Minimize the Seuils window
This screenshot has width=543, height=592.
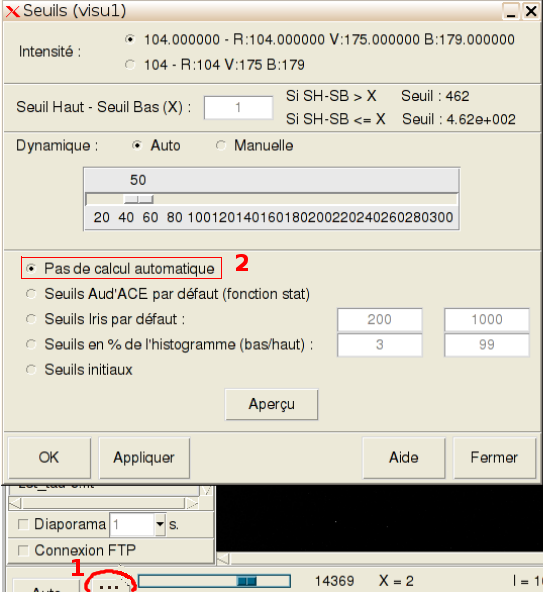511,12
